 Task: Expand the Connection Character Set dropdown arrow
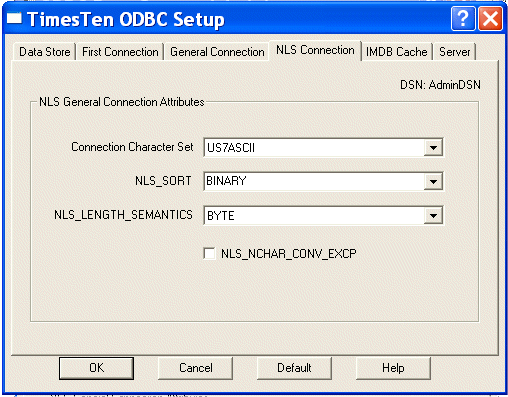433,147
